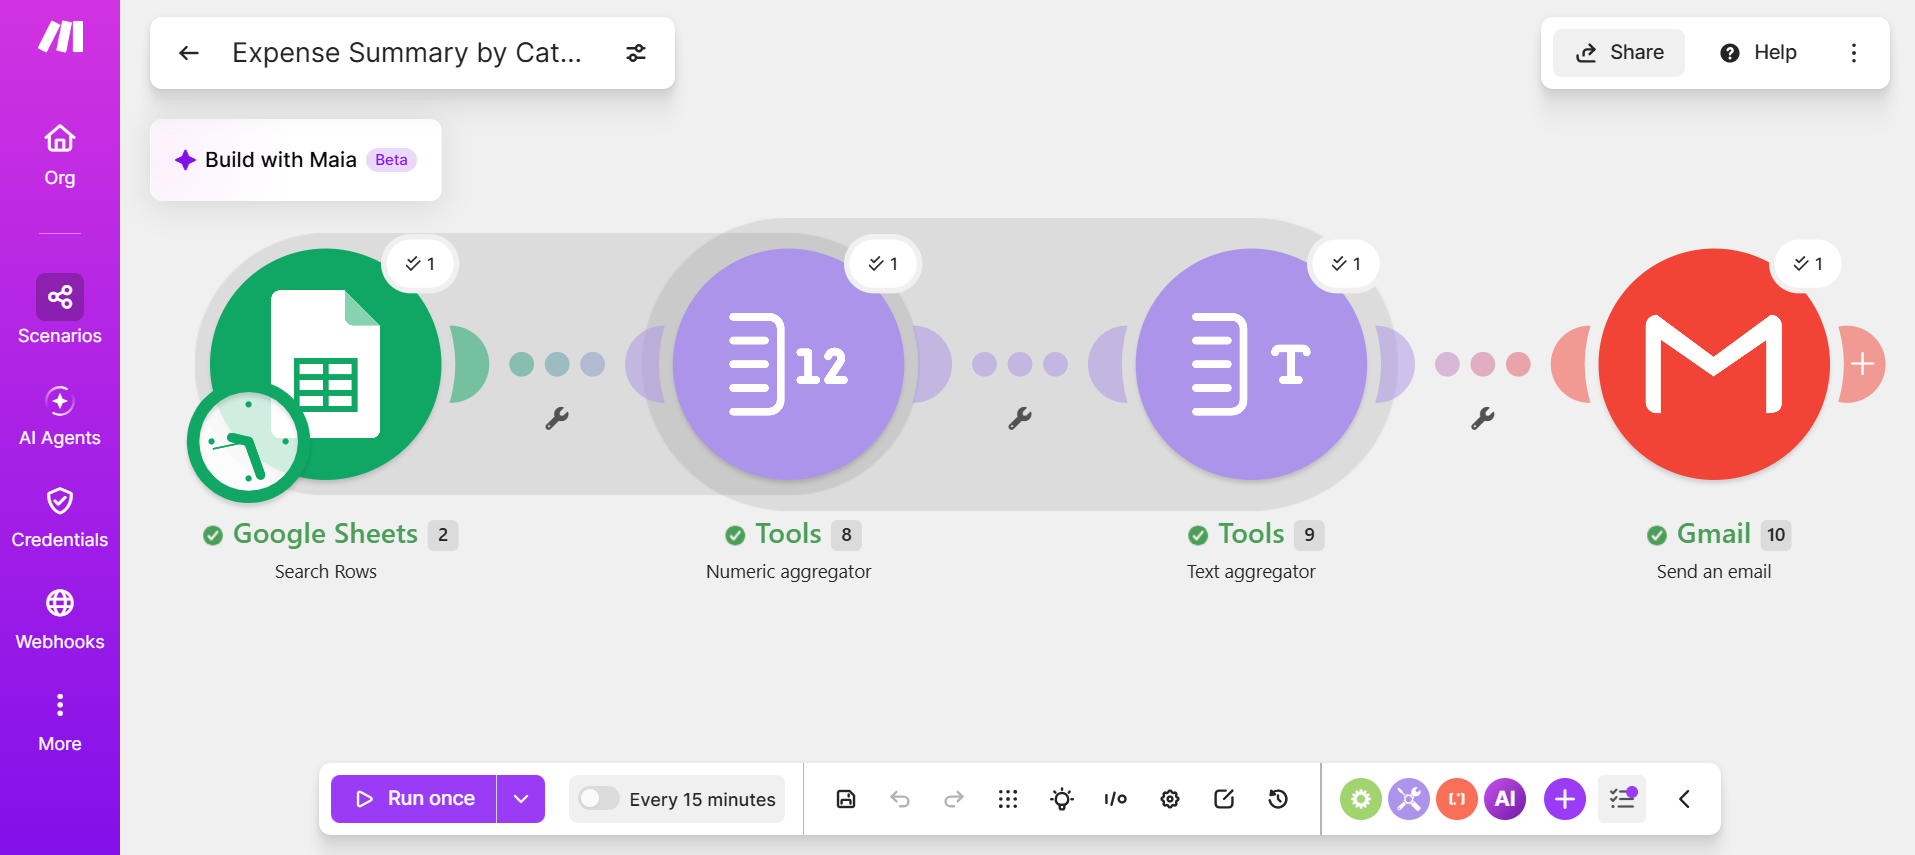Add a module after Gmail with plus

[x=1862, y=364]
